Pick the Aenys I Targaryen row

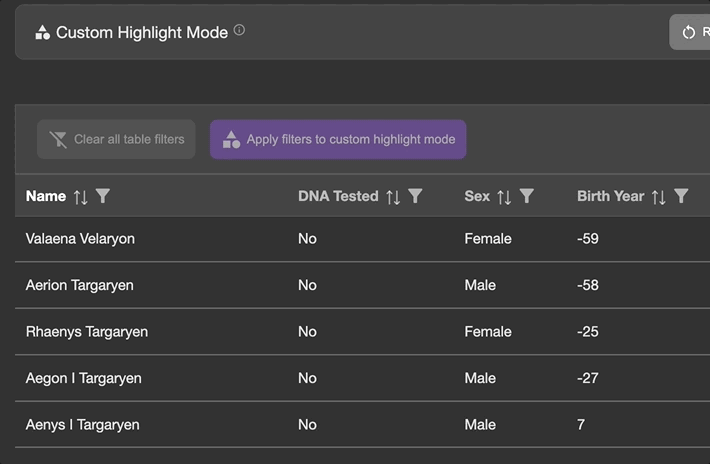pos(82,425)
